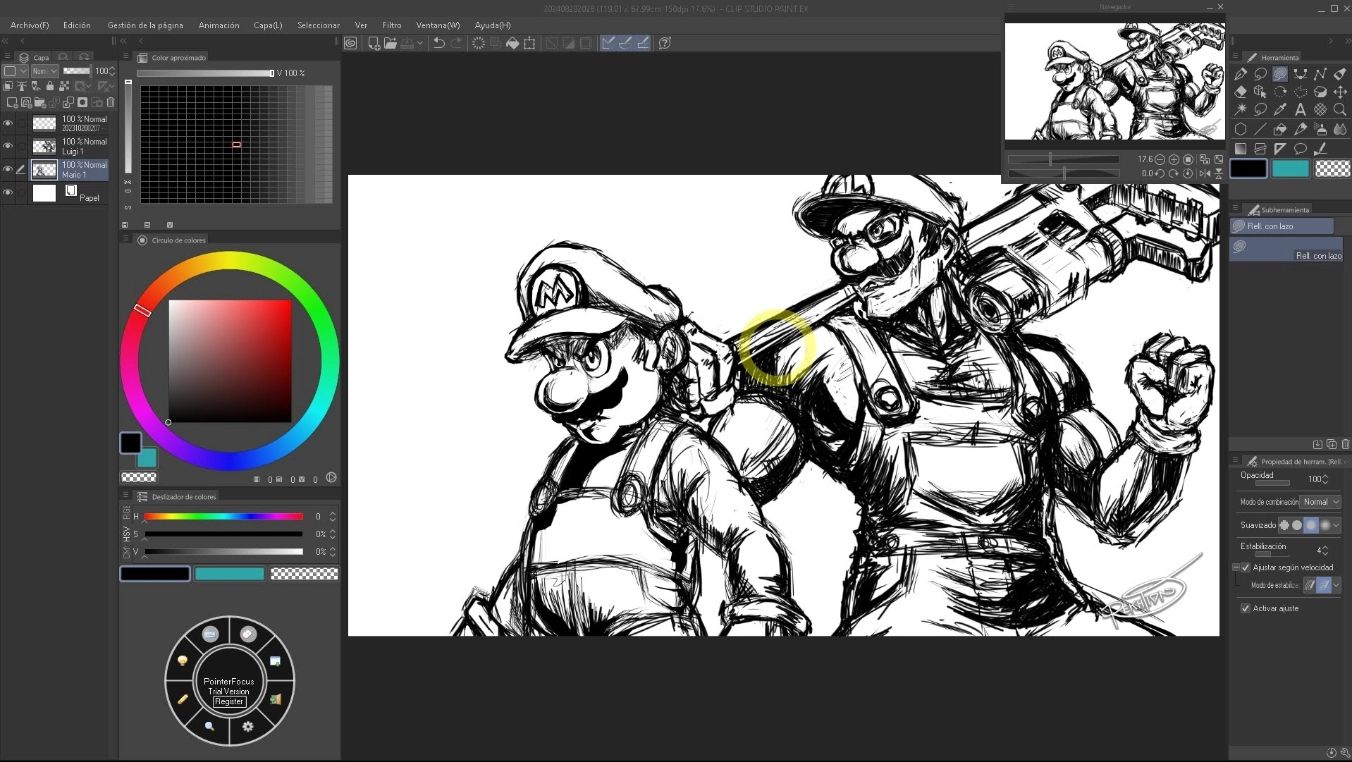1352x762 pixels.
Task: Open the layer blend mode dropdown
Action: [45, 71]
